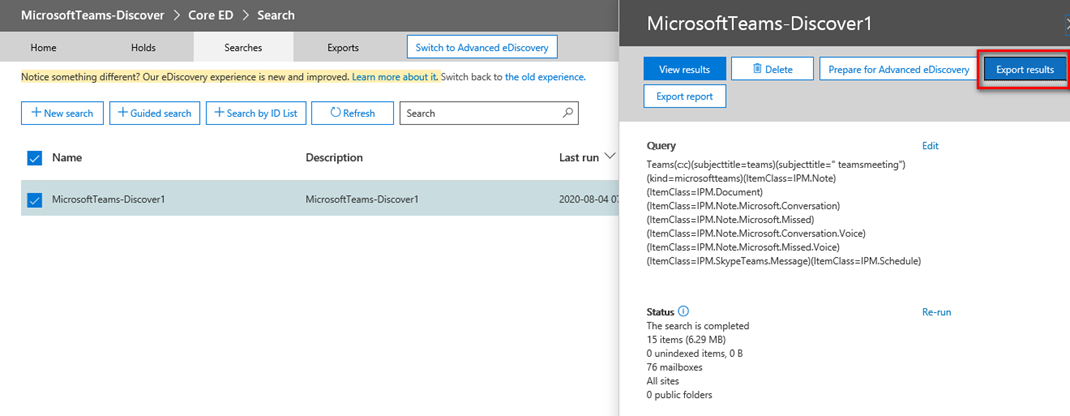The image size is (1070, 416).
Task: Uncheck the MicrosoftTeams-Discover1 row checkbox
Action: pyautogui.click(x=34, y=200)
